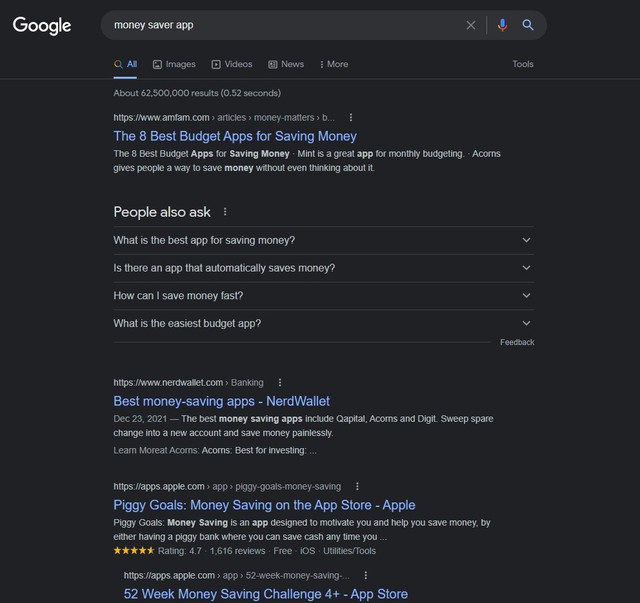Start voice search with the microphone icon
This screenshot has width=640, height=603.
(502, 25)
